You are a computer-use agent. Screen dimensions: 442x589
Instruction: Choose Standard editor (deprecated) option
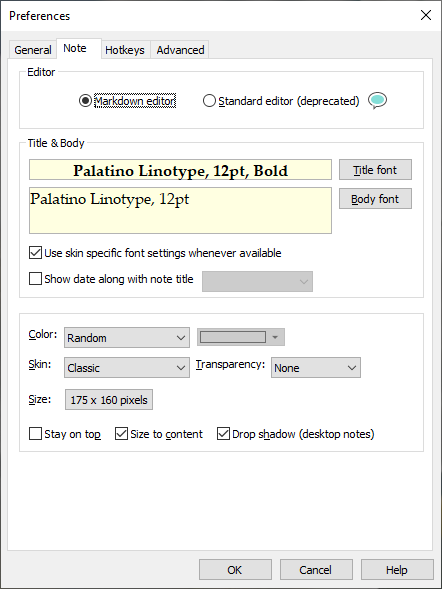tap(209, 101)
